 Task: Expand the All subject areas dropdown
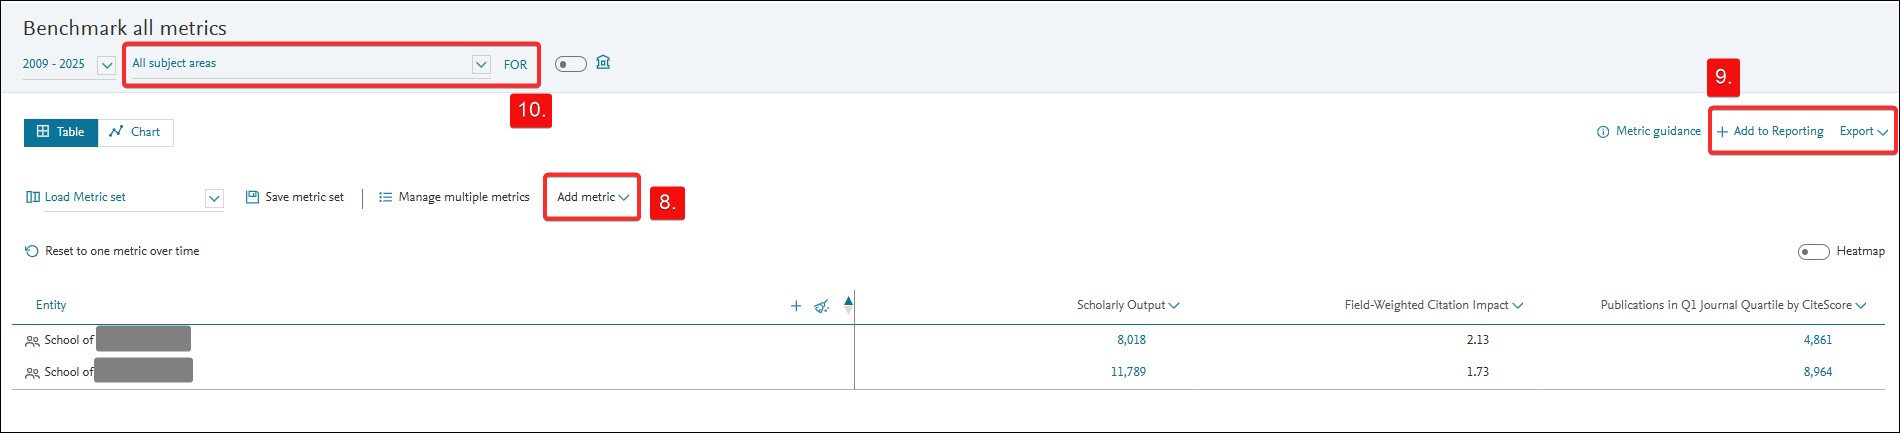pos(481,65)
